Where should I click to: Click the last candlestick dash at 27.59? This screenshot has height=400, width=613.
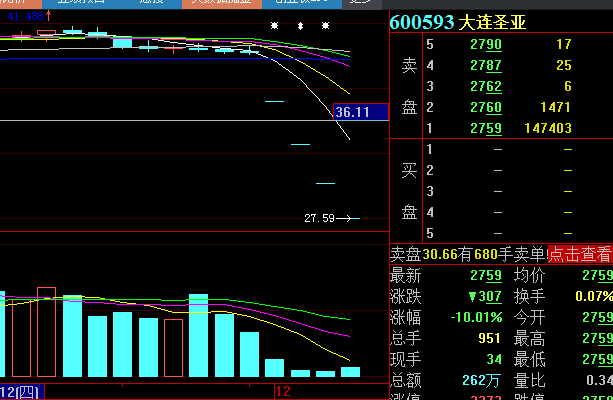point(355,219)
